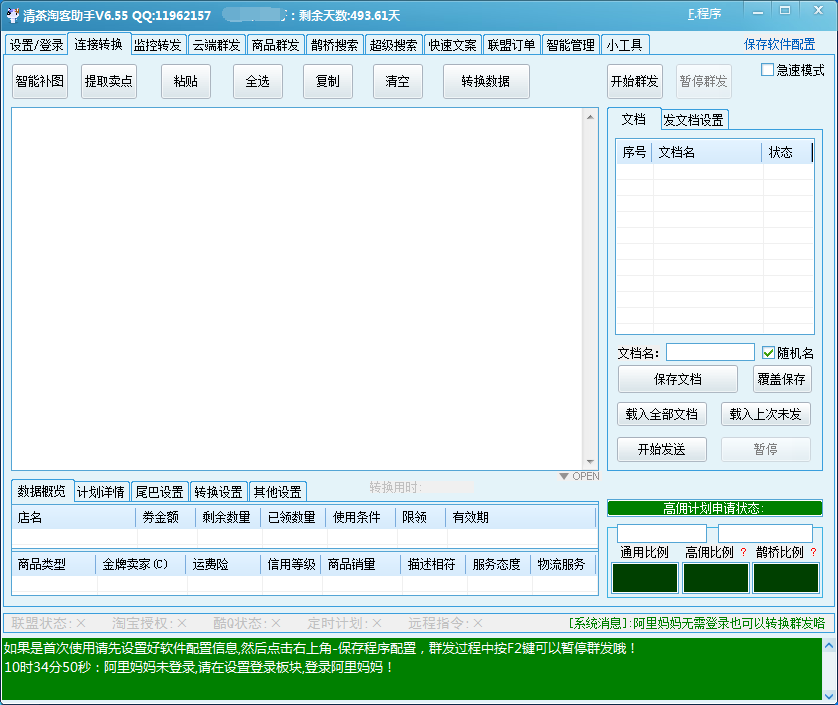
Task: Click the 智能补图 button
Action: (40, 81)
